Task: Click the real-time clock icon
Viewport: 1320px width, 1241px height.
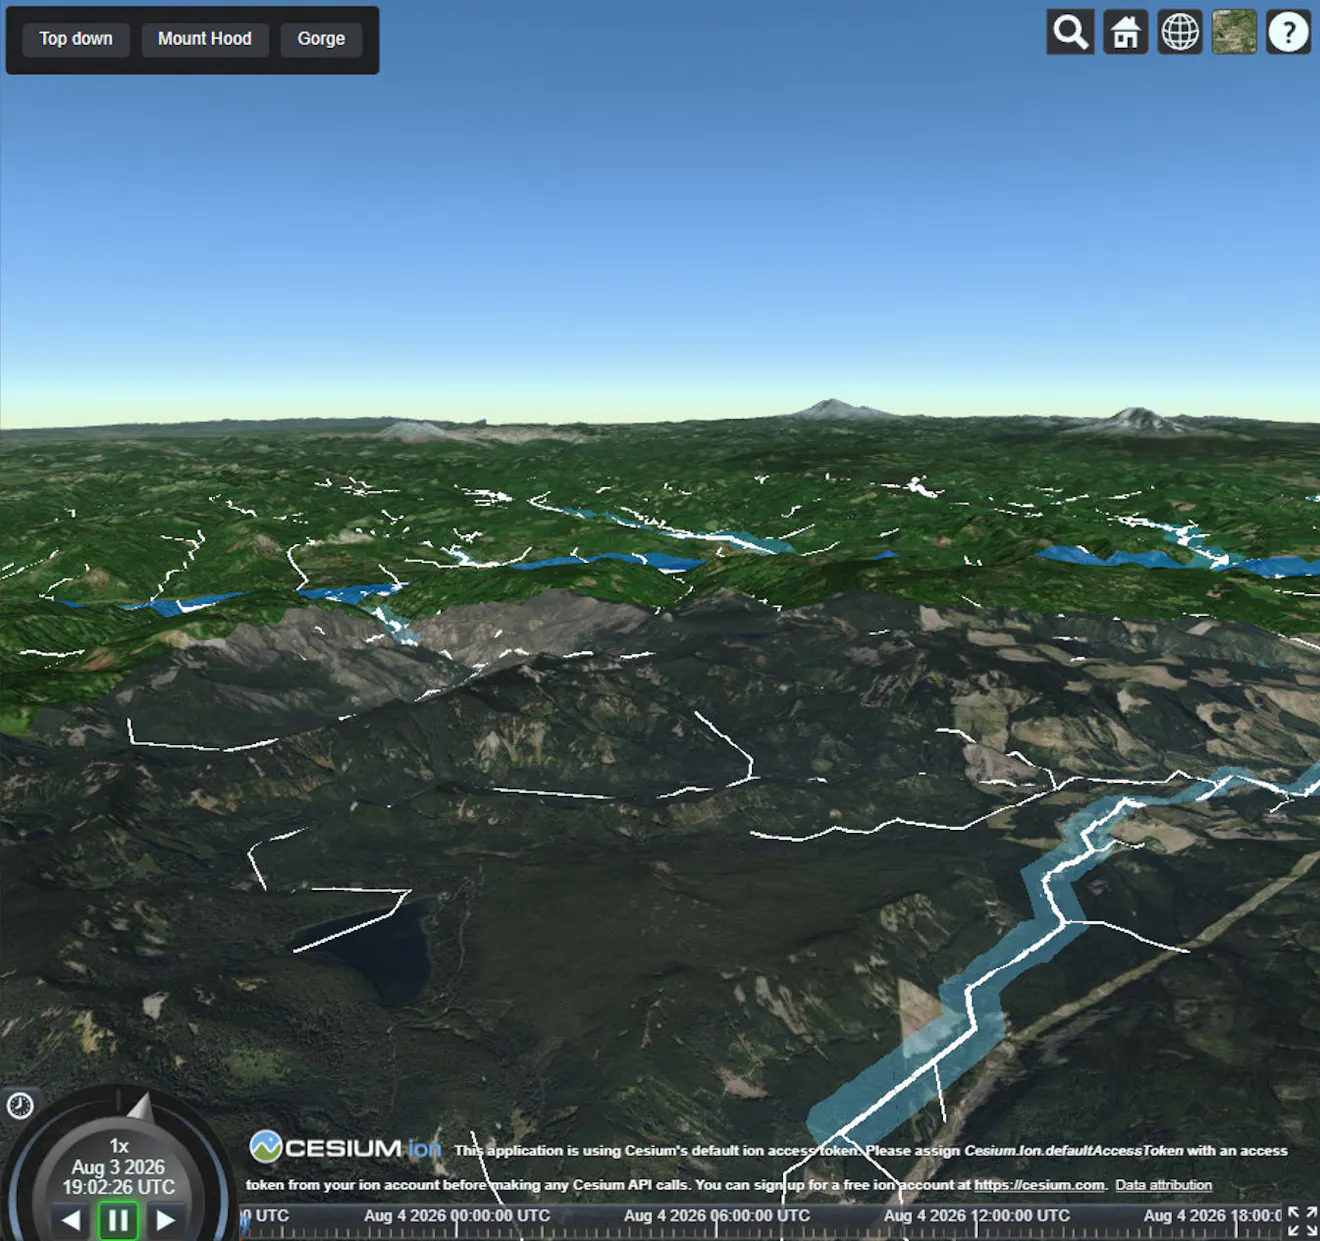Action: pyautogui.click(x=20, y=1105)
